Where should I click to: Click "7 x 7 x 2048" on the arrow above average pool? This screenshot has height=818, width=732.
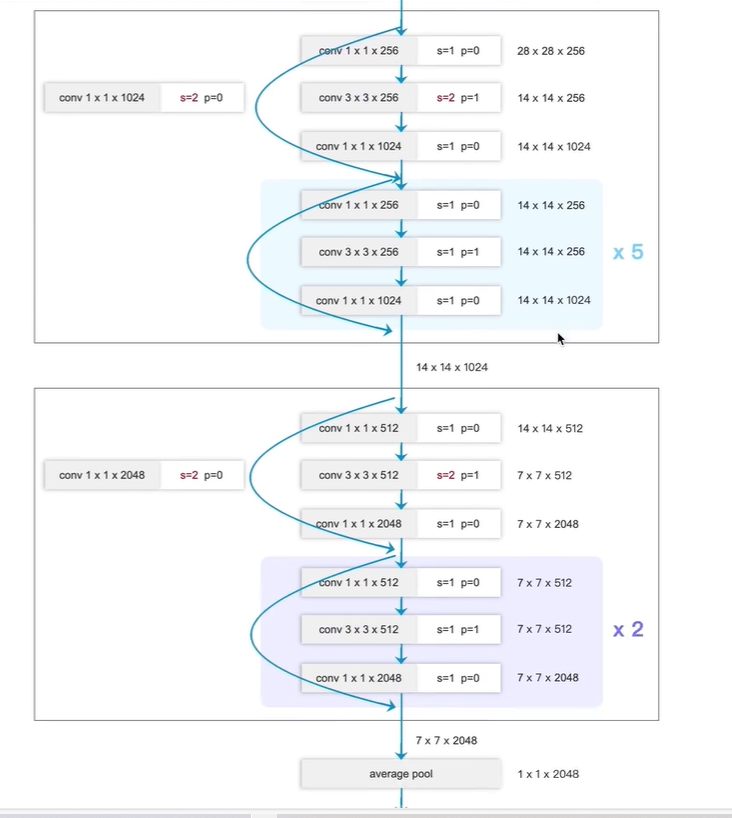pos(446,740)
